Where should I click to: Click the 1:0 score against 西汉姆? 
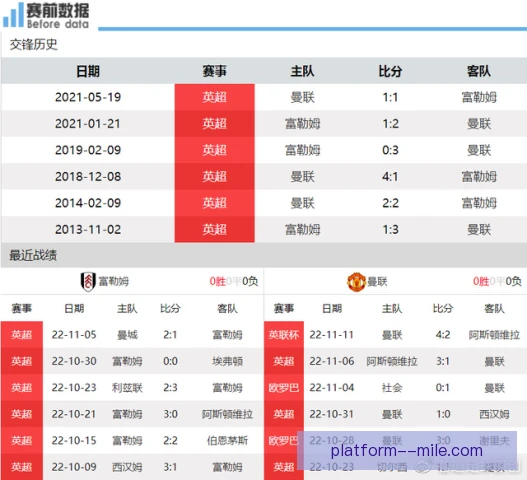click(443, 414)
